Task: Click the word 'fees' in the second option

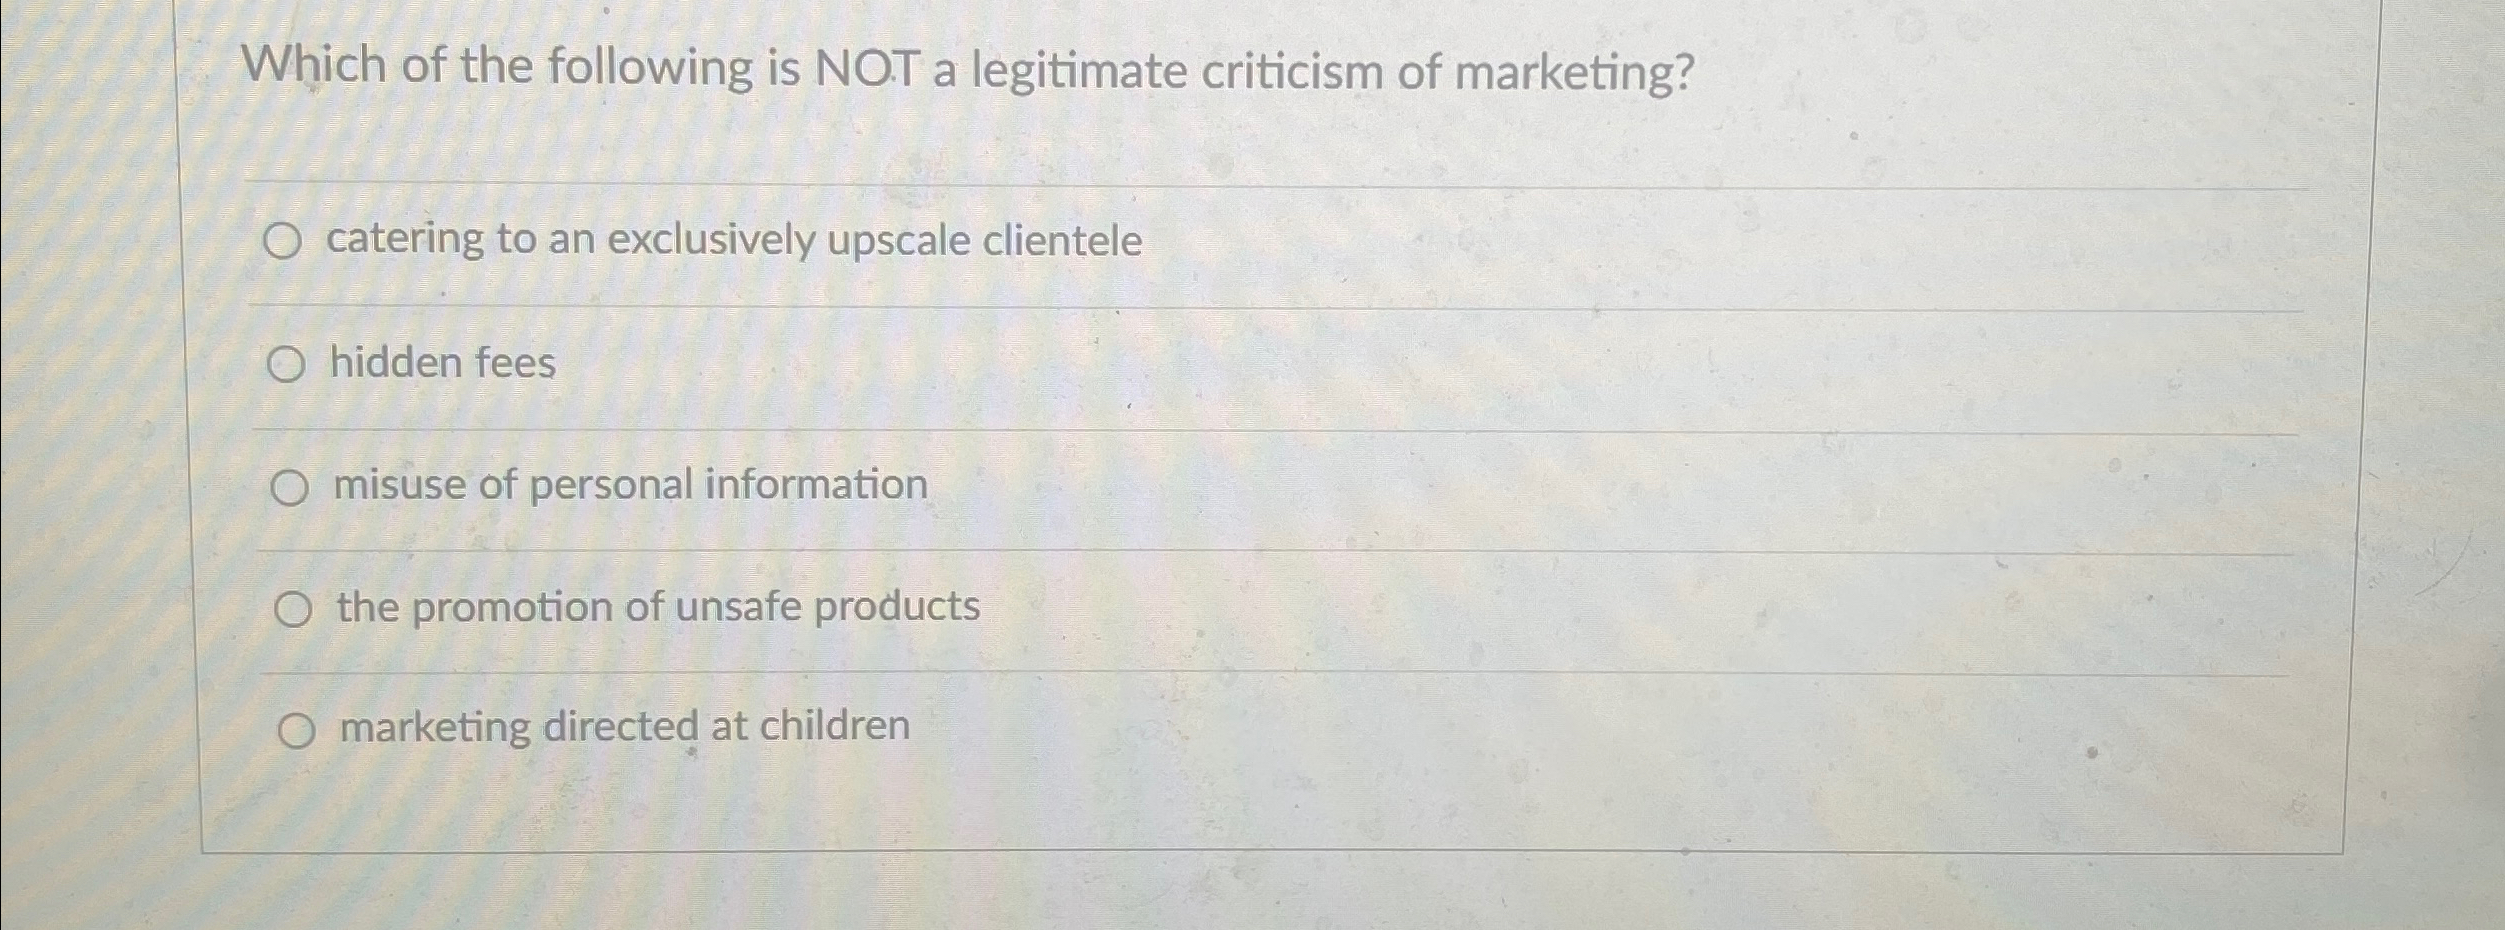Action: coord(514,363)
